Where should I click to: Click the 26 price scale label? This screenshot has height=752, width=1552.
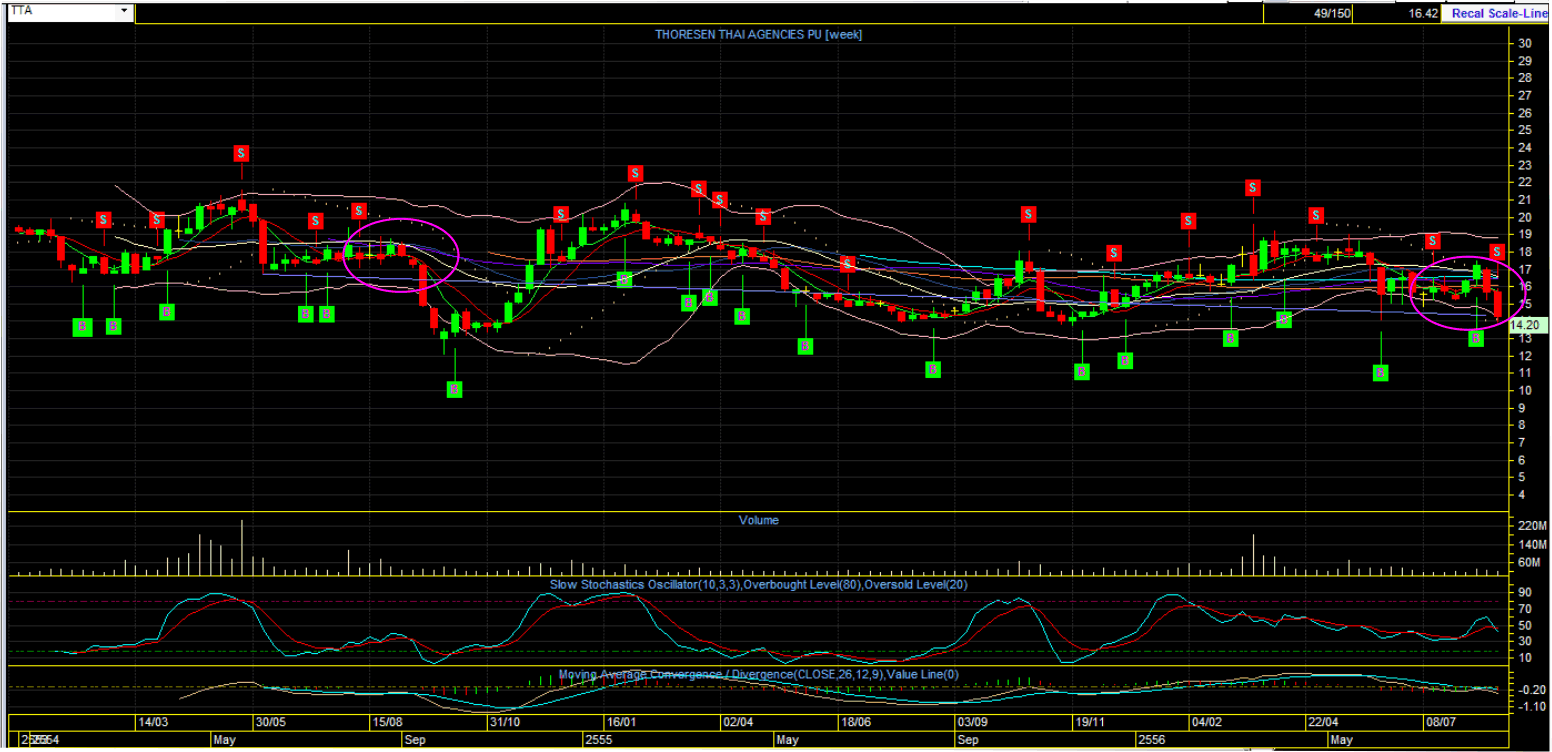click(1525, 113)
